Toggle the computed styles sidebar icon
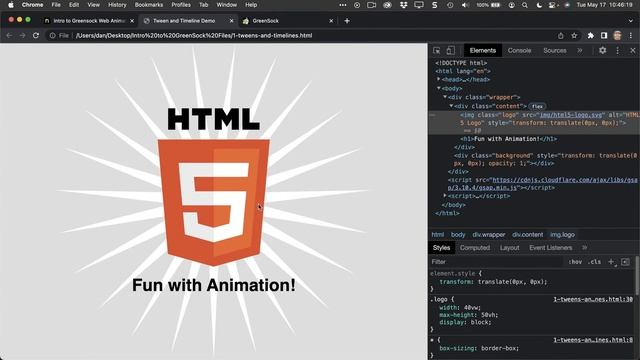The width and height of the screenshot is (640, 360). pos(625,262)
